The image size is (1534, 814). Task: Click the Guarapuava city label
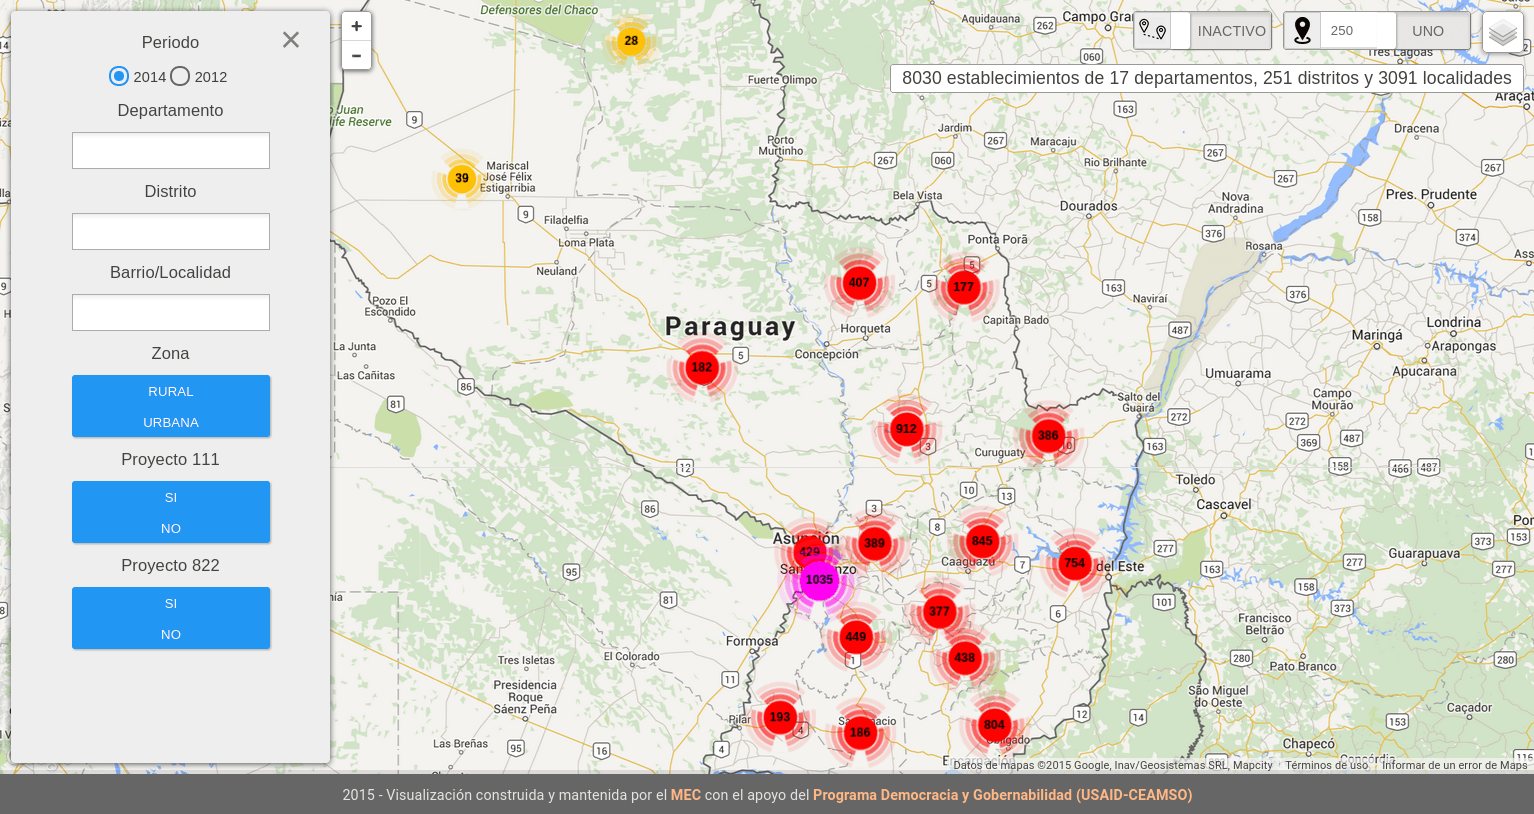coord(1424,553)
